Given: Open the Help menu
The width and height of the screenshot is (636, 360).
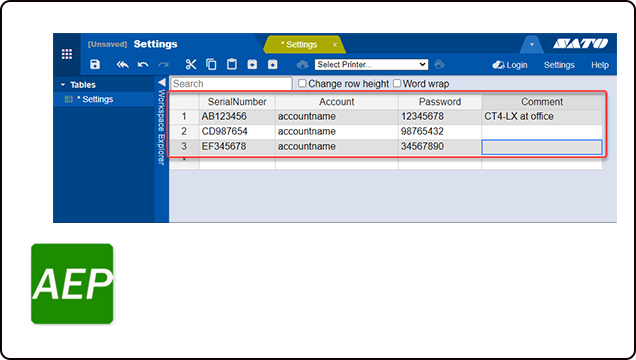Looking at the screenshot, I should point(600,65).
